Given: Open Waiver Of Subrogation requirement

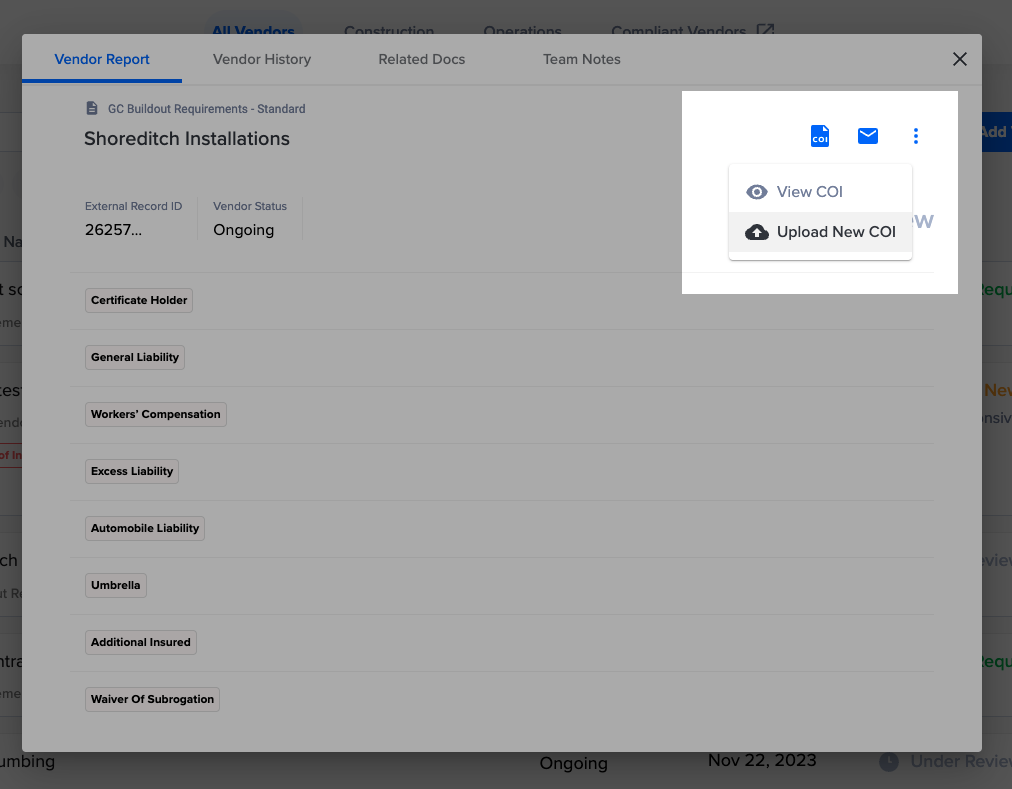Looking at the screenshot, I should [152, 699].
